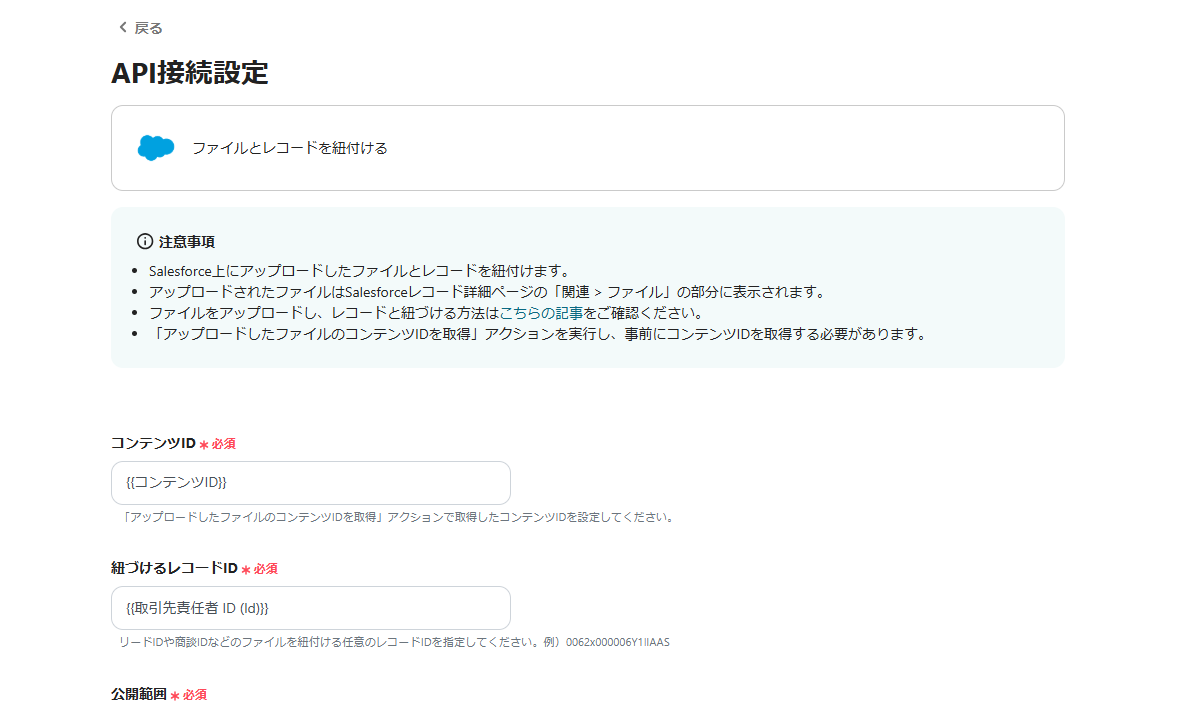
Task: Click the 注意事項 heading text
Action: click(x=187, y=241)
